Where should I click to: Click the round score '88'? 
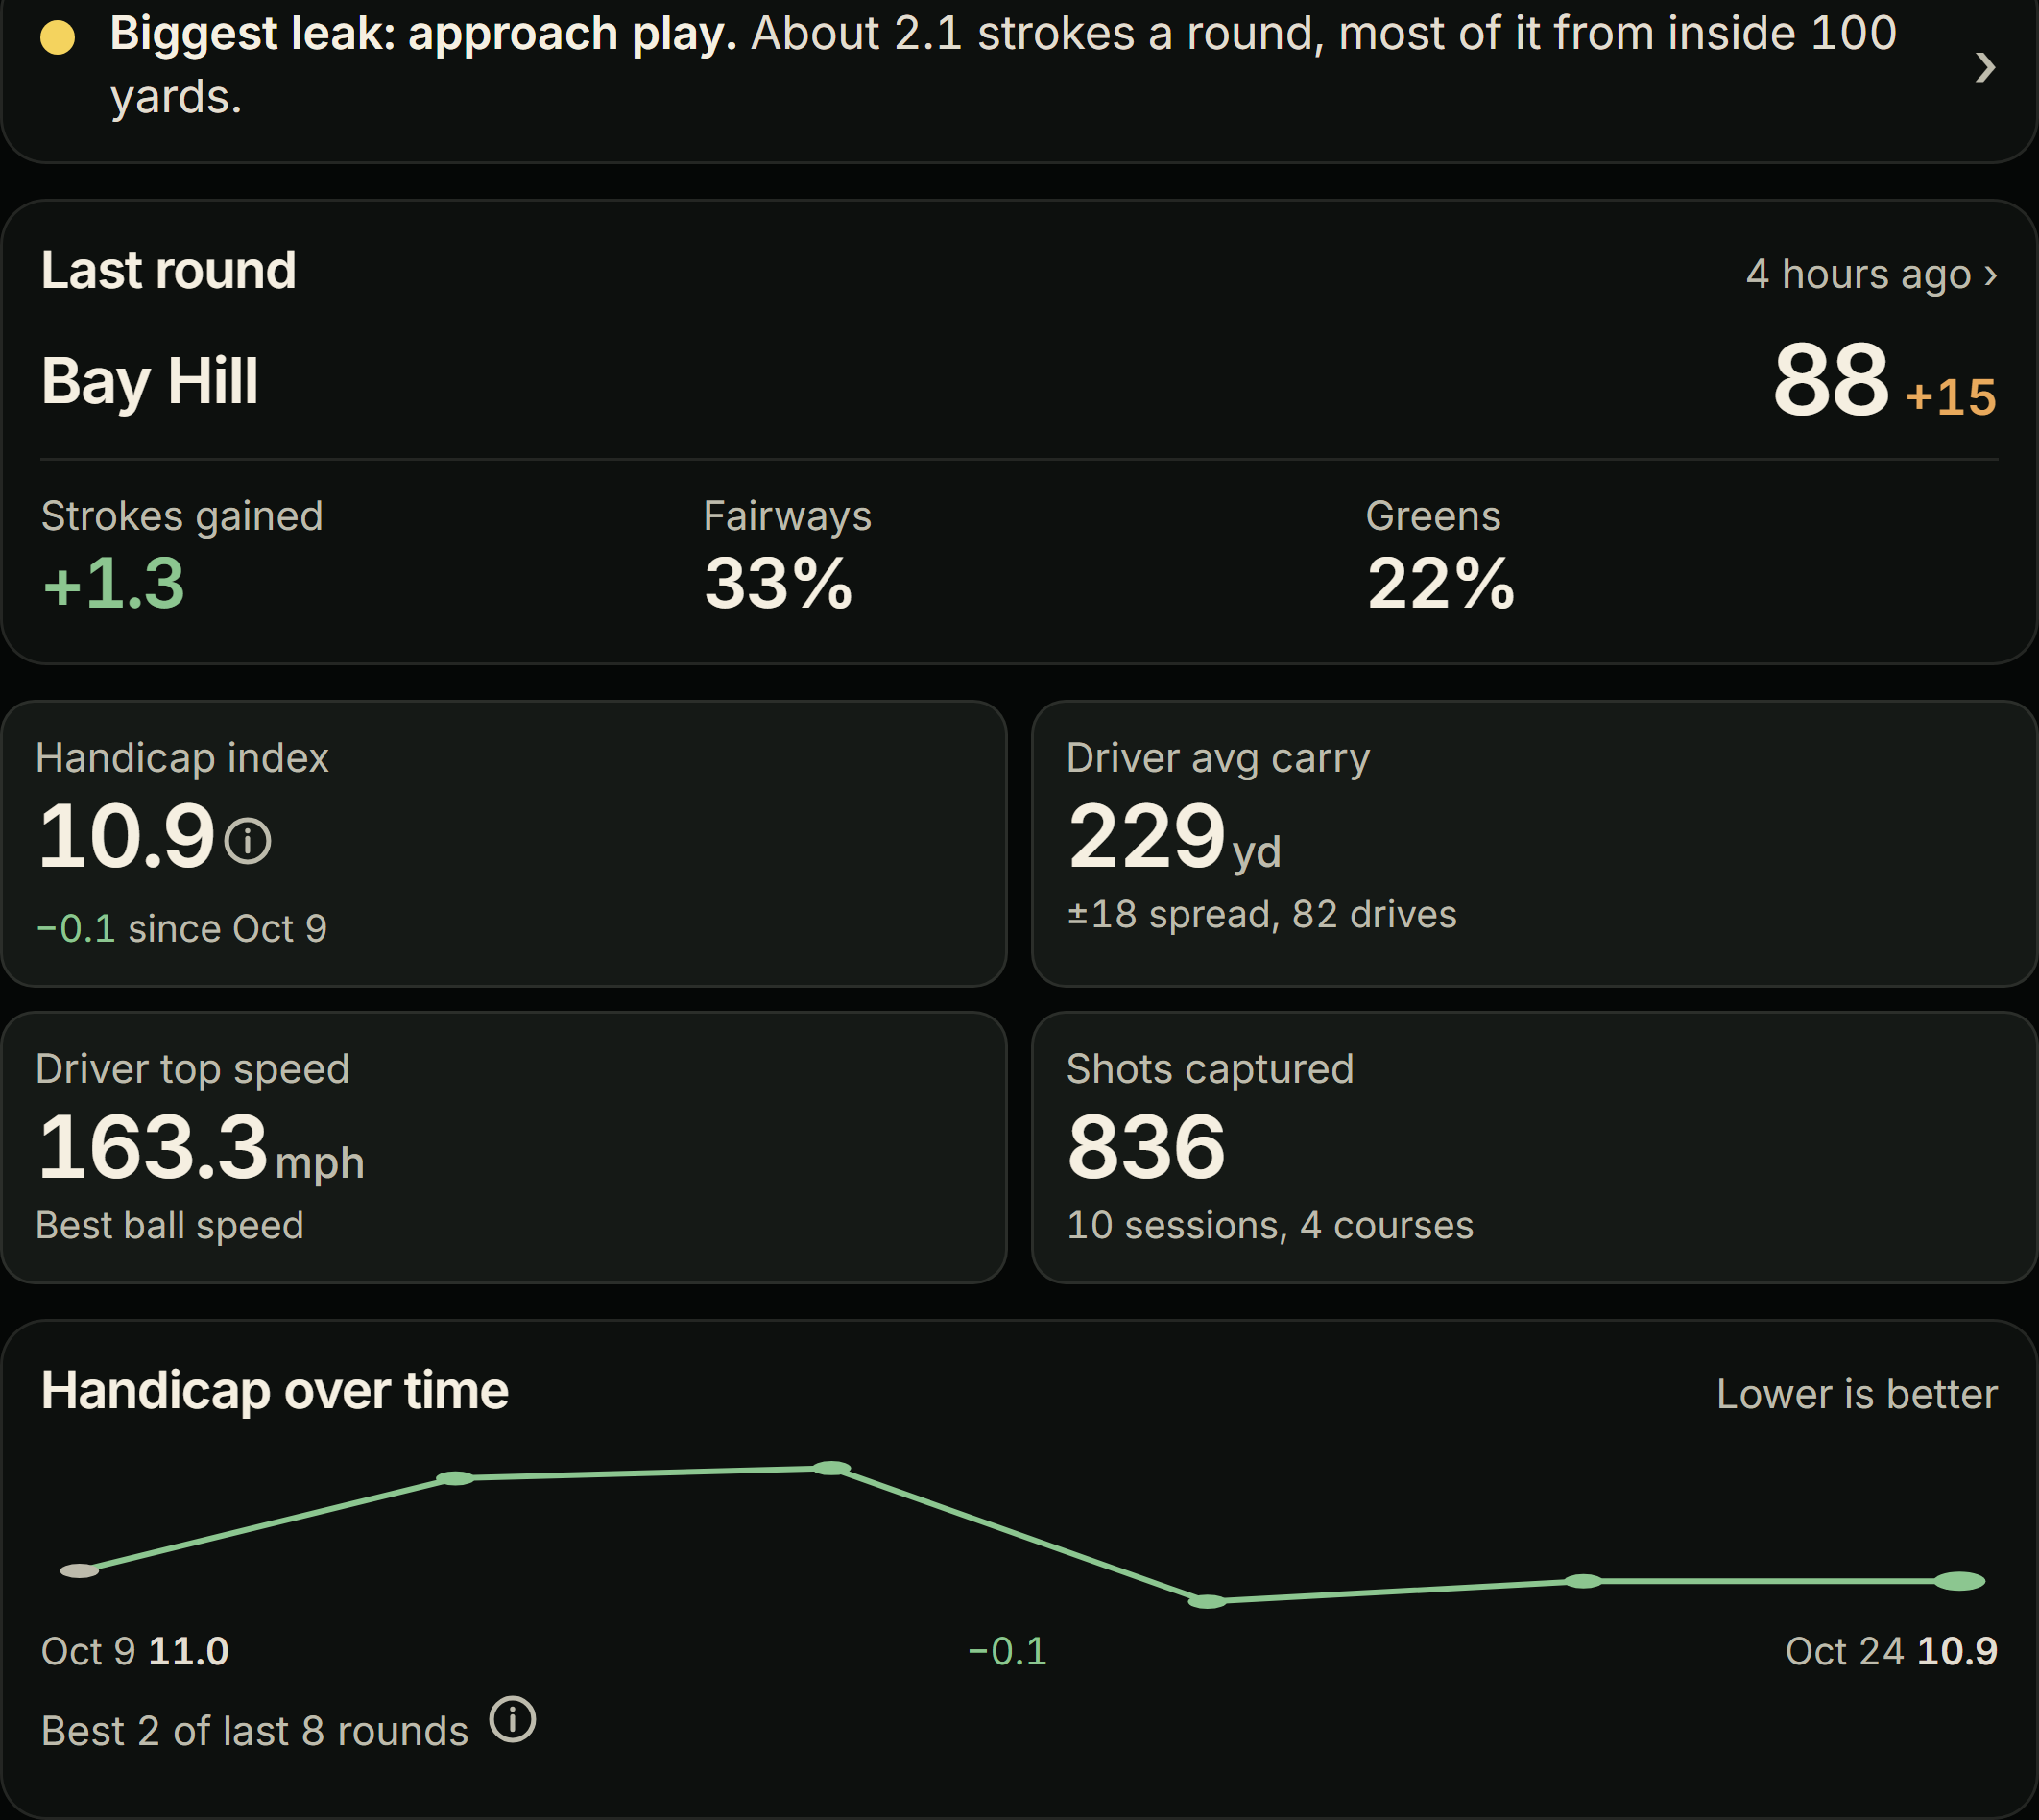1830,380
